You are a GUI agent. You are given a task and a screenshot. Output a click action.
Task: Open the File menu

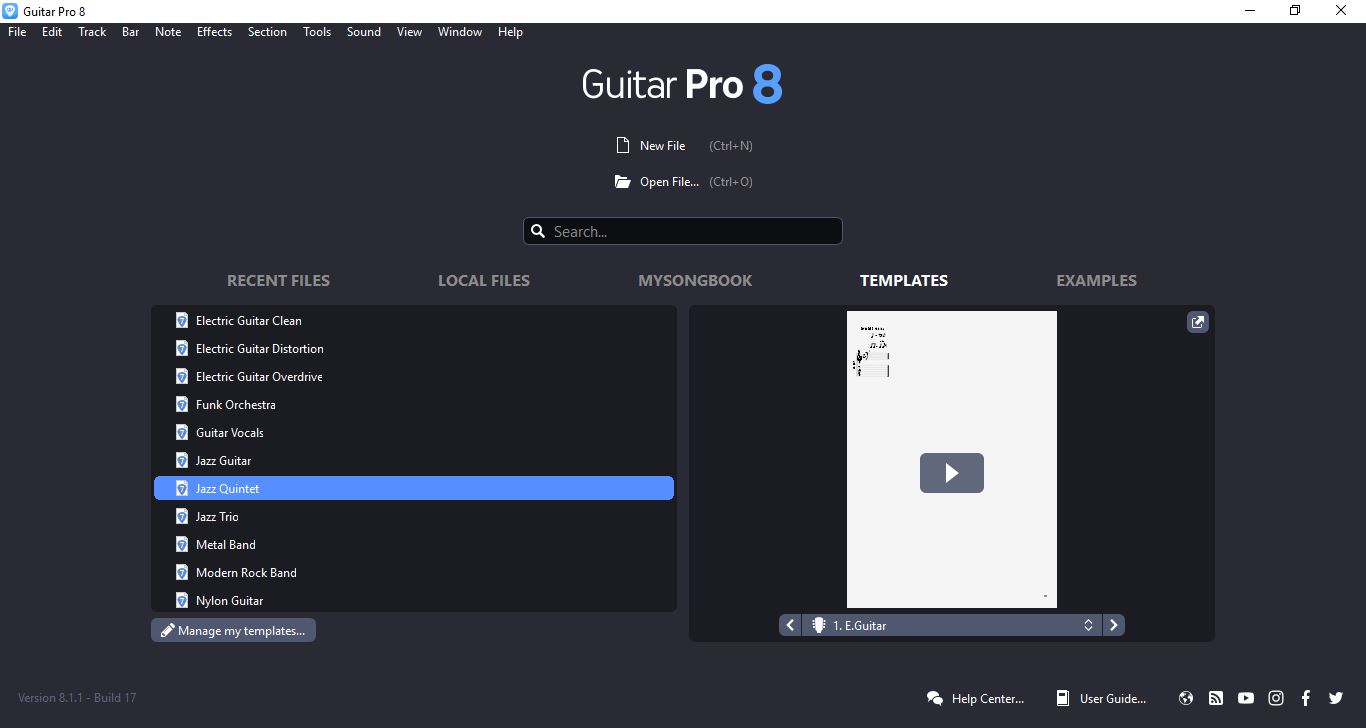17,32
